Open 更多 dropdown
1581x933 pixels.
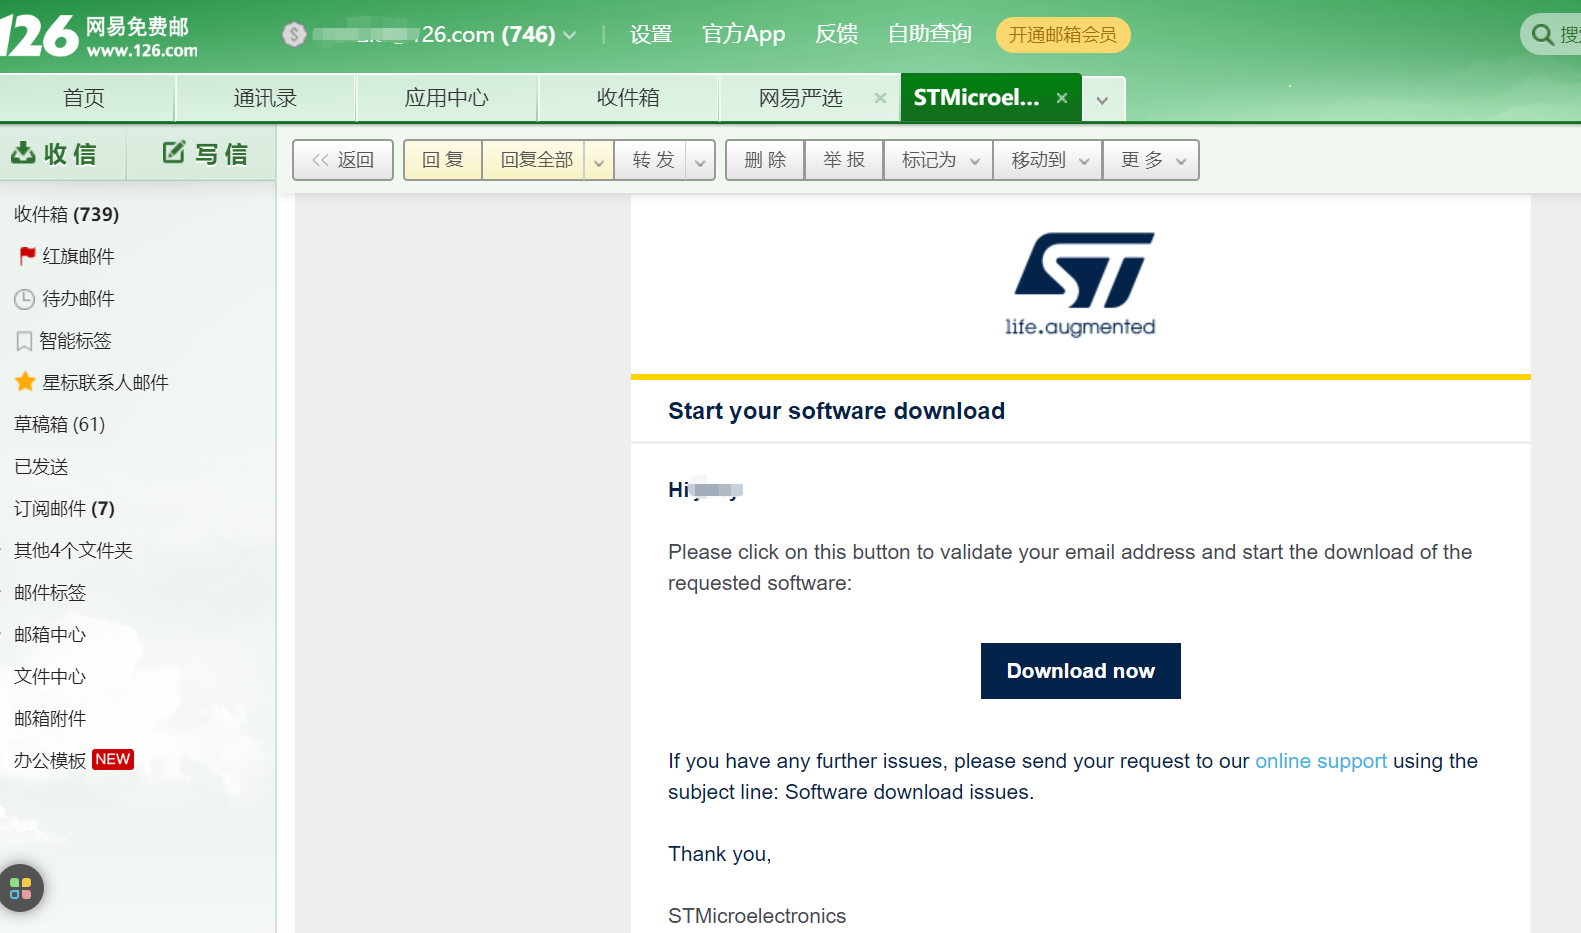(1151, 160)
